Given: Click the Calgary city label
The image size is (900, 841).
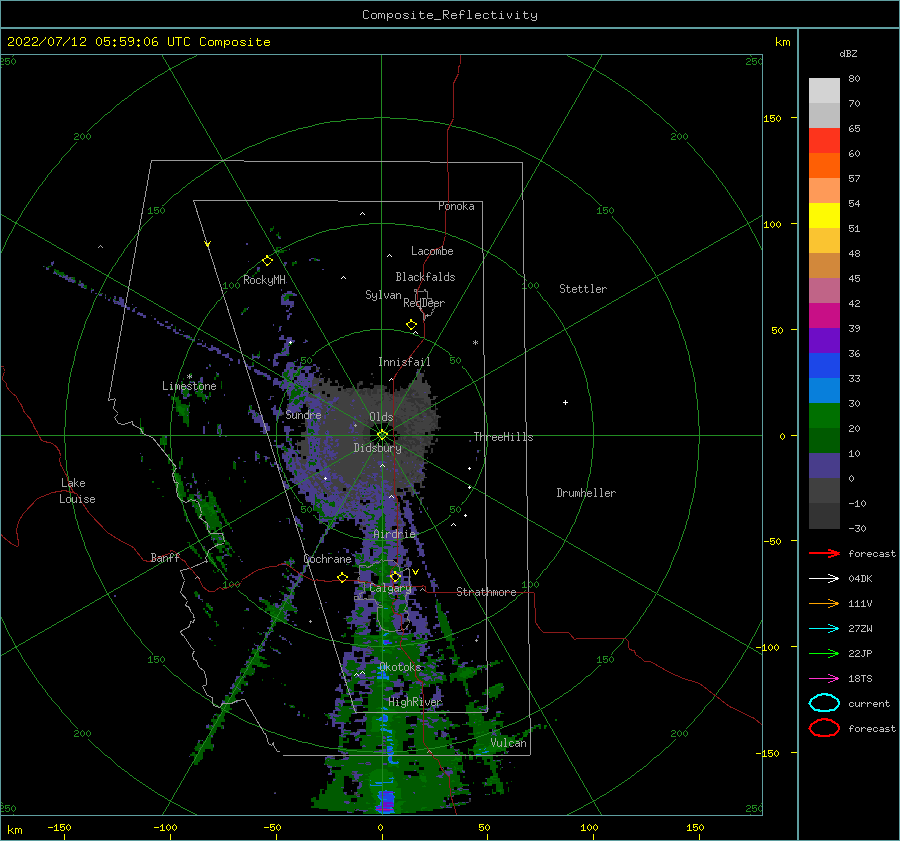Looking at the screenshot, I should pyautogui.click(x=390, y=588).
